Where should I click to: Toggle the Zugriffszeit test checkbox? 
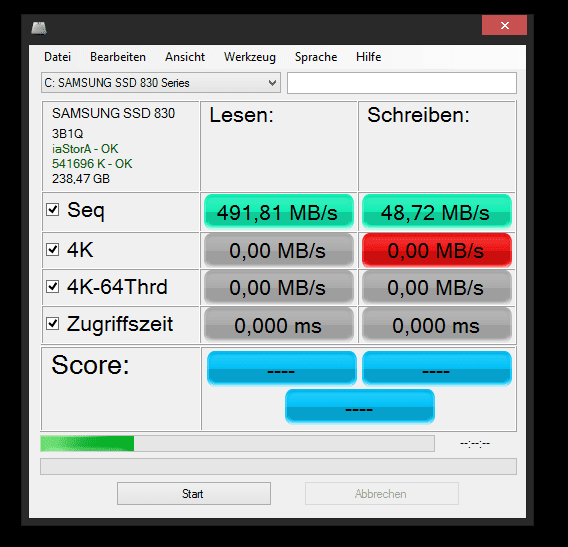coord(53,323)
